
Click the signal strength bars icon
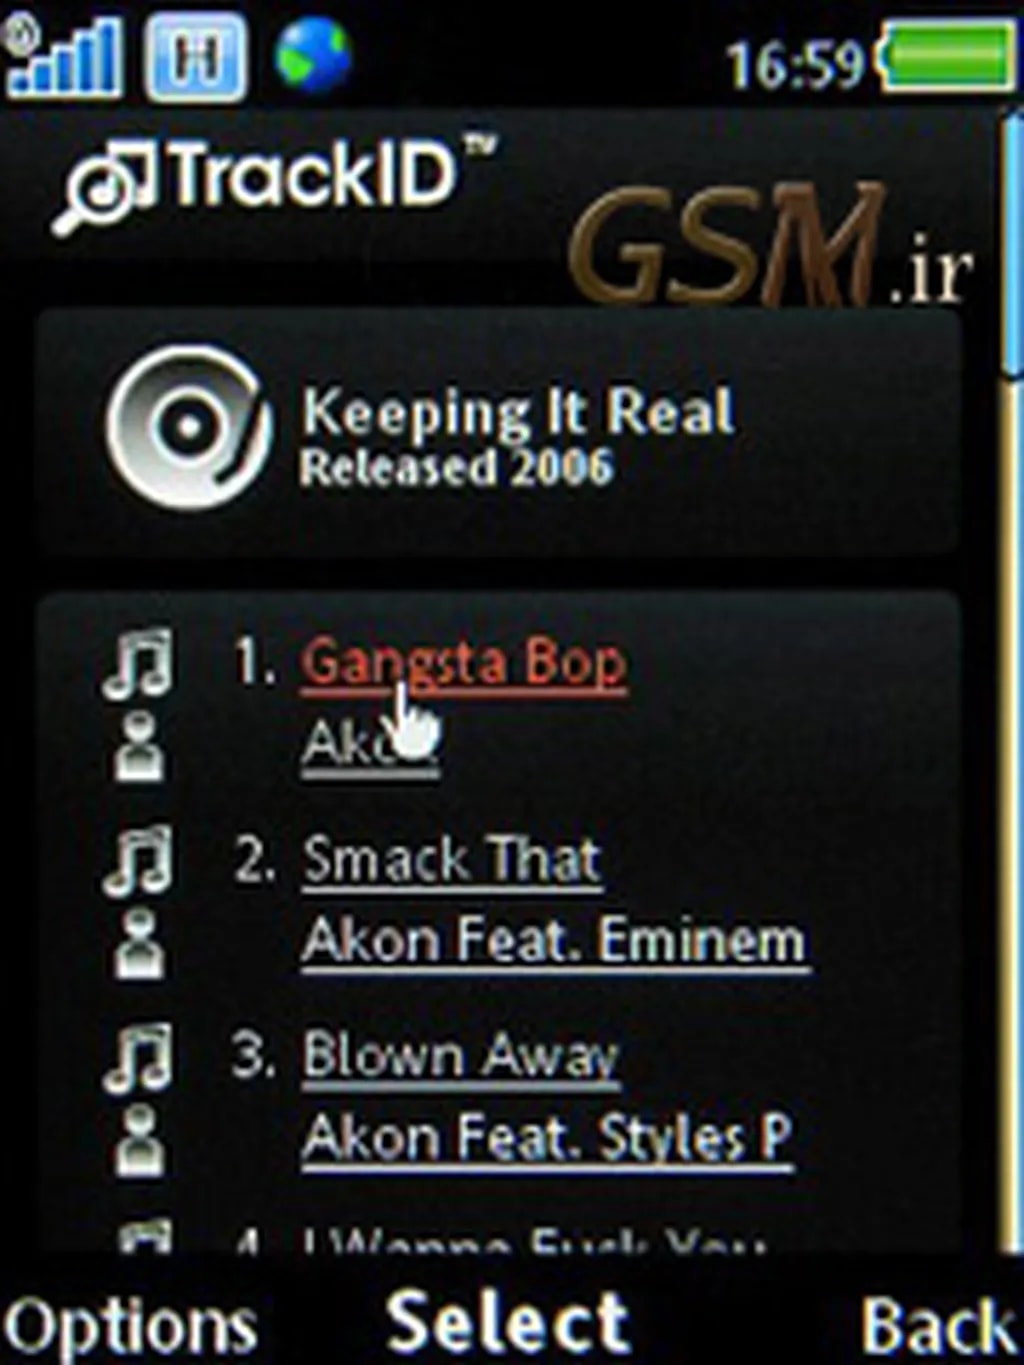click(x=63, y=56)
